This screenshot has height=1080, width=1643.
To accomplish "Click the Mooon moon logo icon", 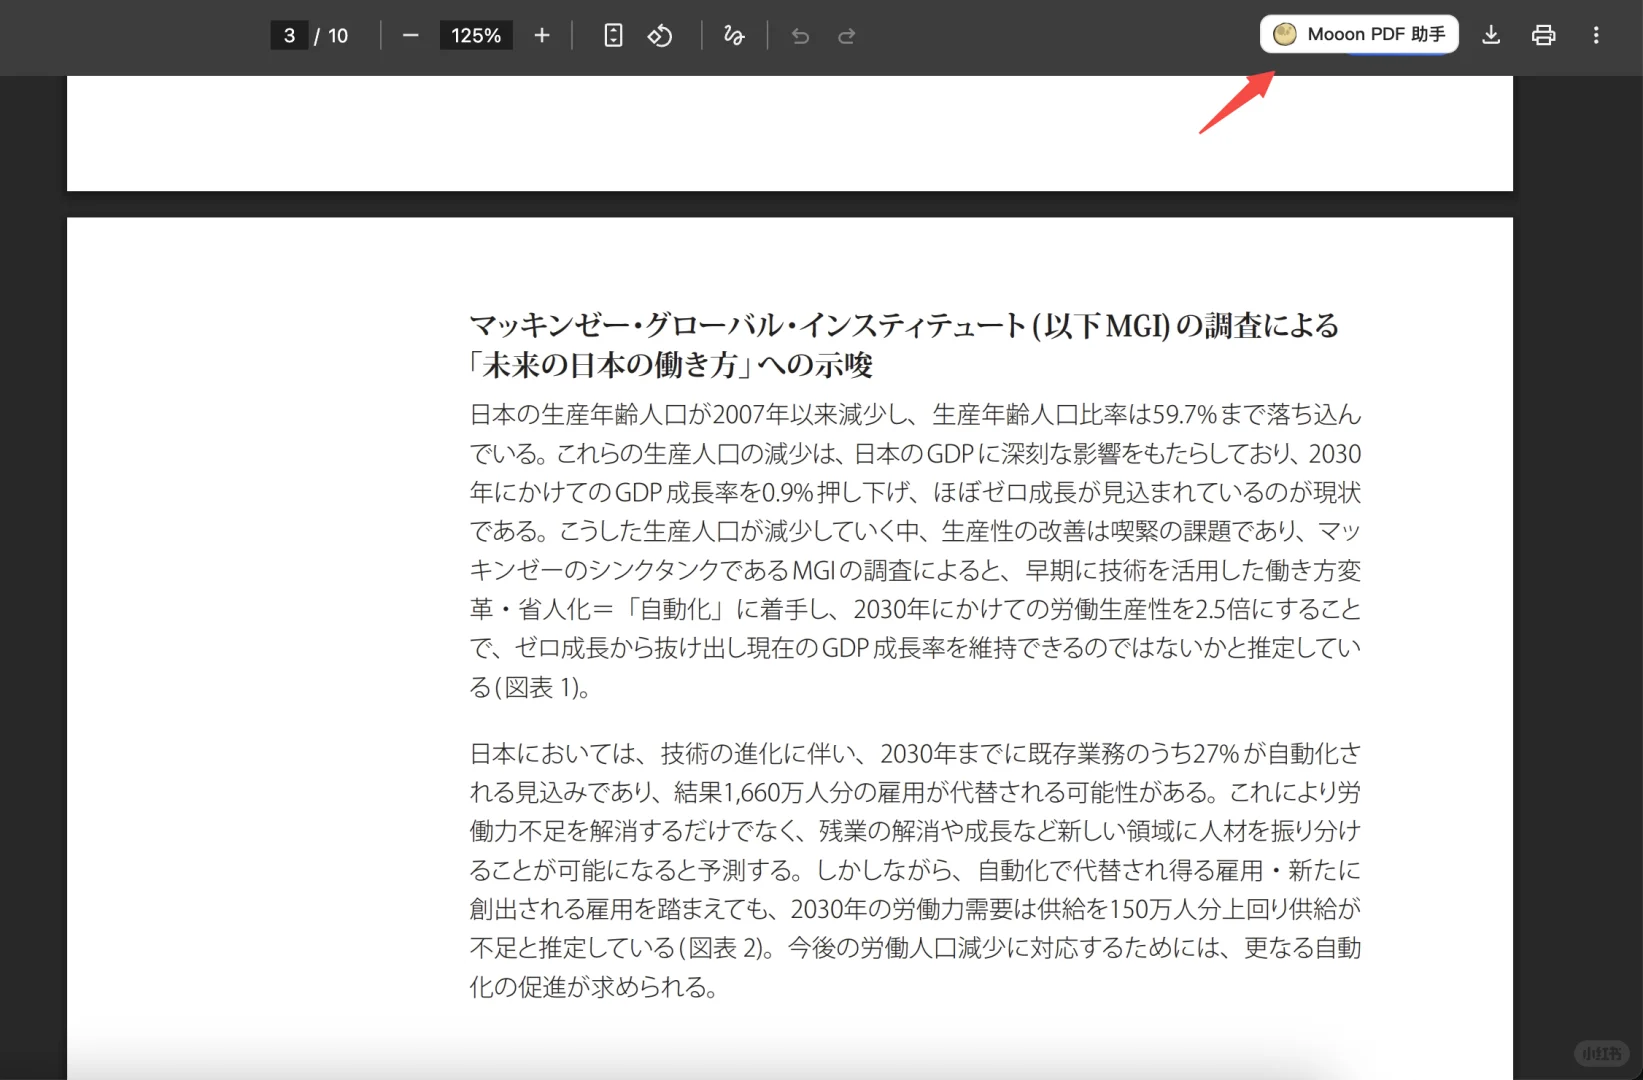I will coord(1284,33).
